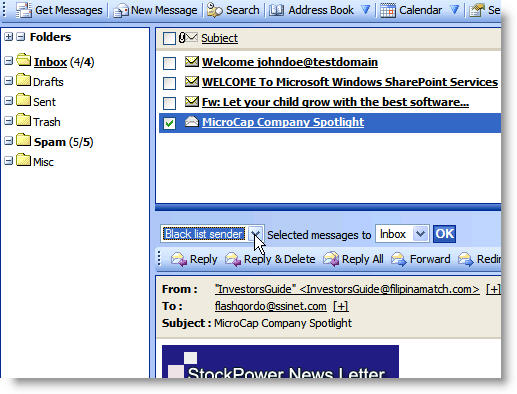Click [+] next to flashgordo@ssinet.com
This screenshot has width=517, height=394.
tap(341, 306)
